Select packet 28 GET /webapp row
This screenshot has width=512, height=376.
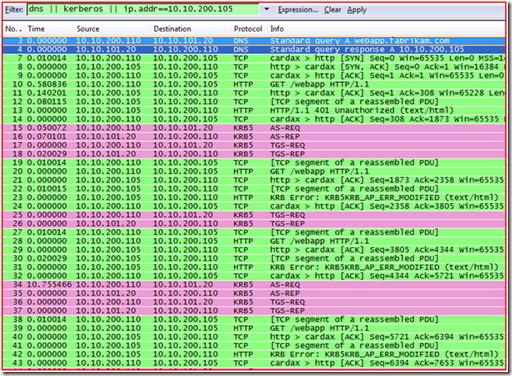pos(254,241)
